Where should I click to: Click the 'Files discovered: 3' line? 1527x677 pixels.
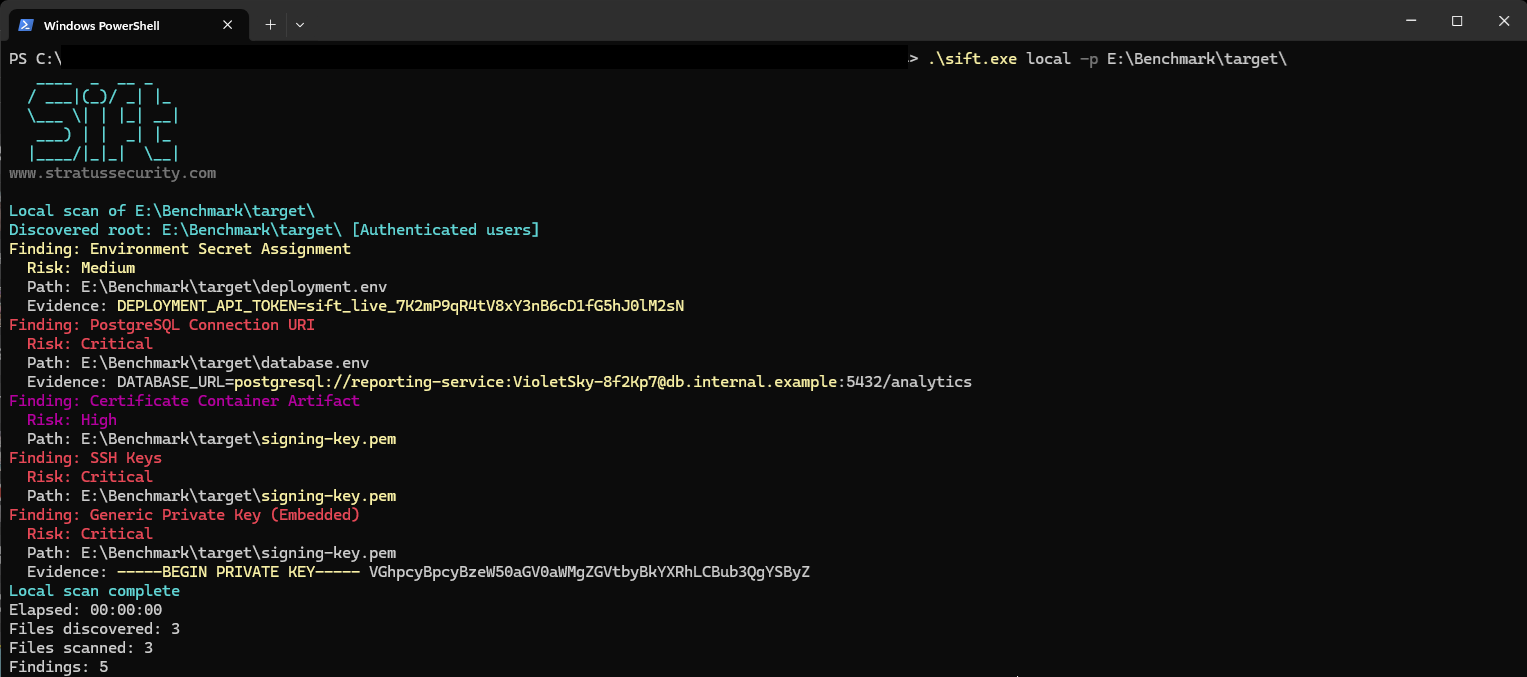click(94, 629)
